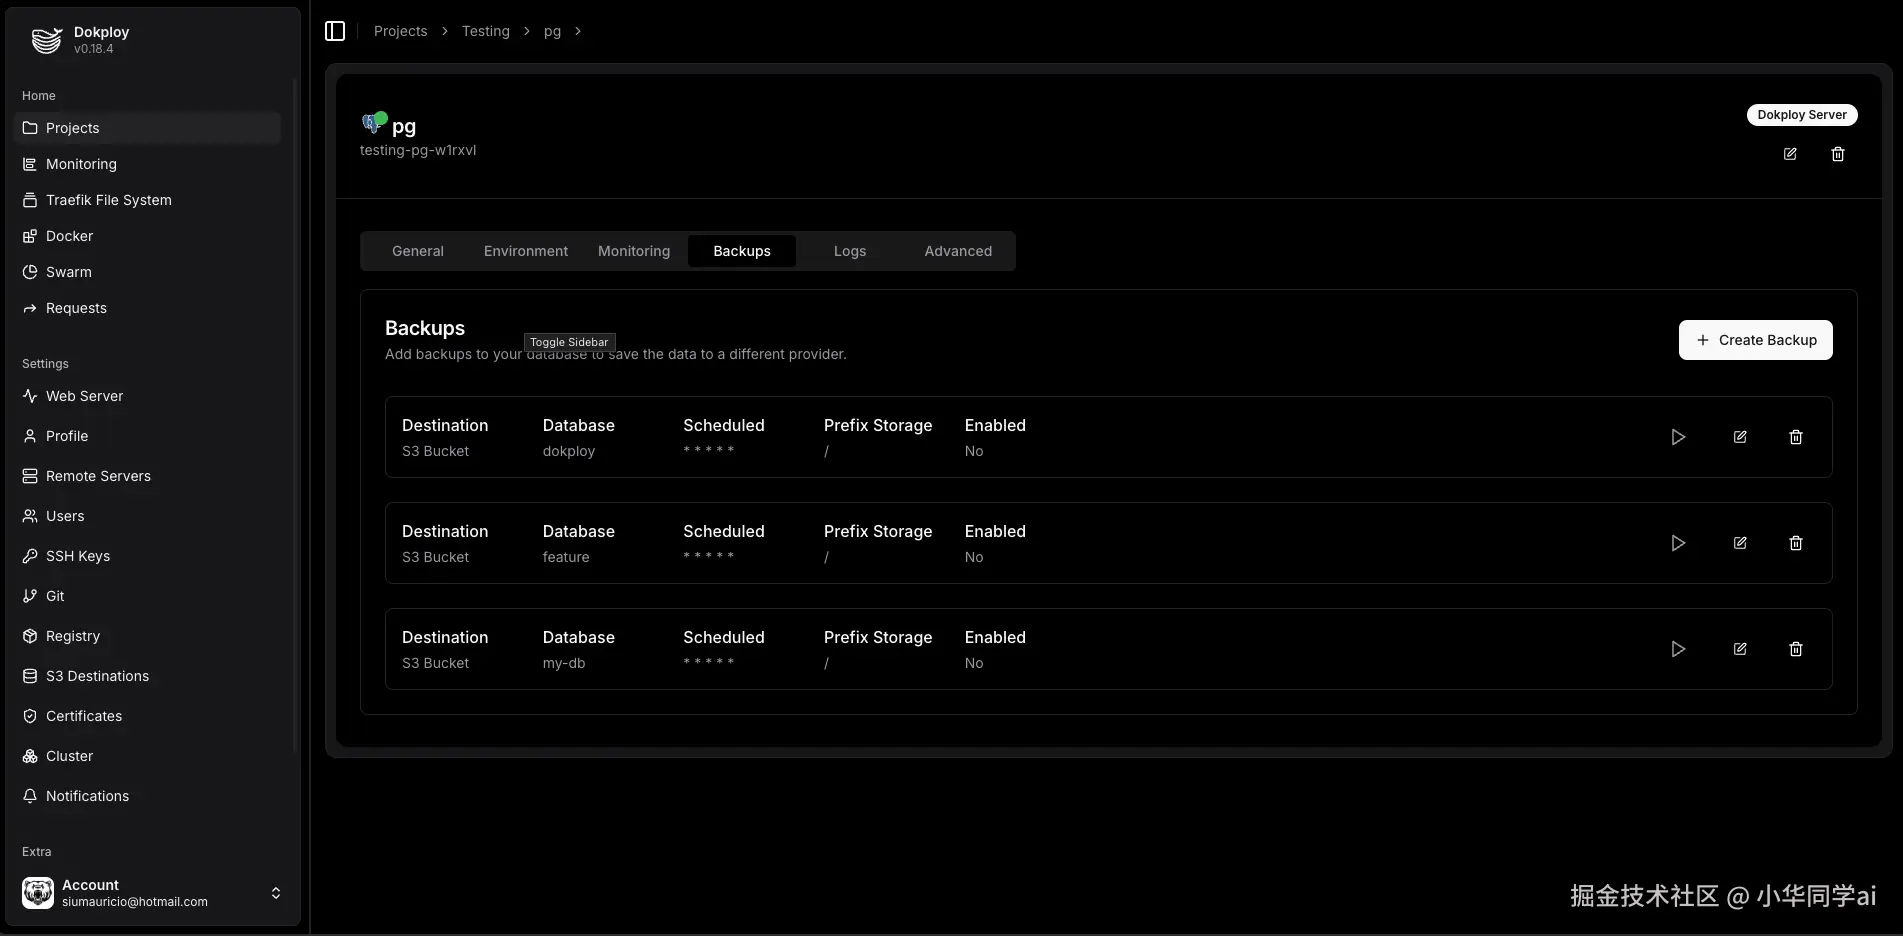This screenshot has height=936, width=1903.
Task: Edit the dokploy database backup
Action: (1740, 437)
